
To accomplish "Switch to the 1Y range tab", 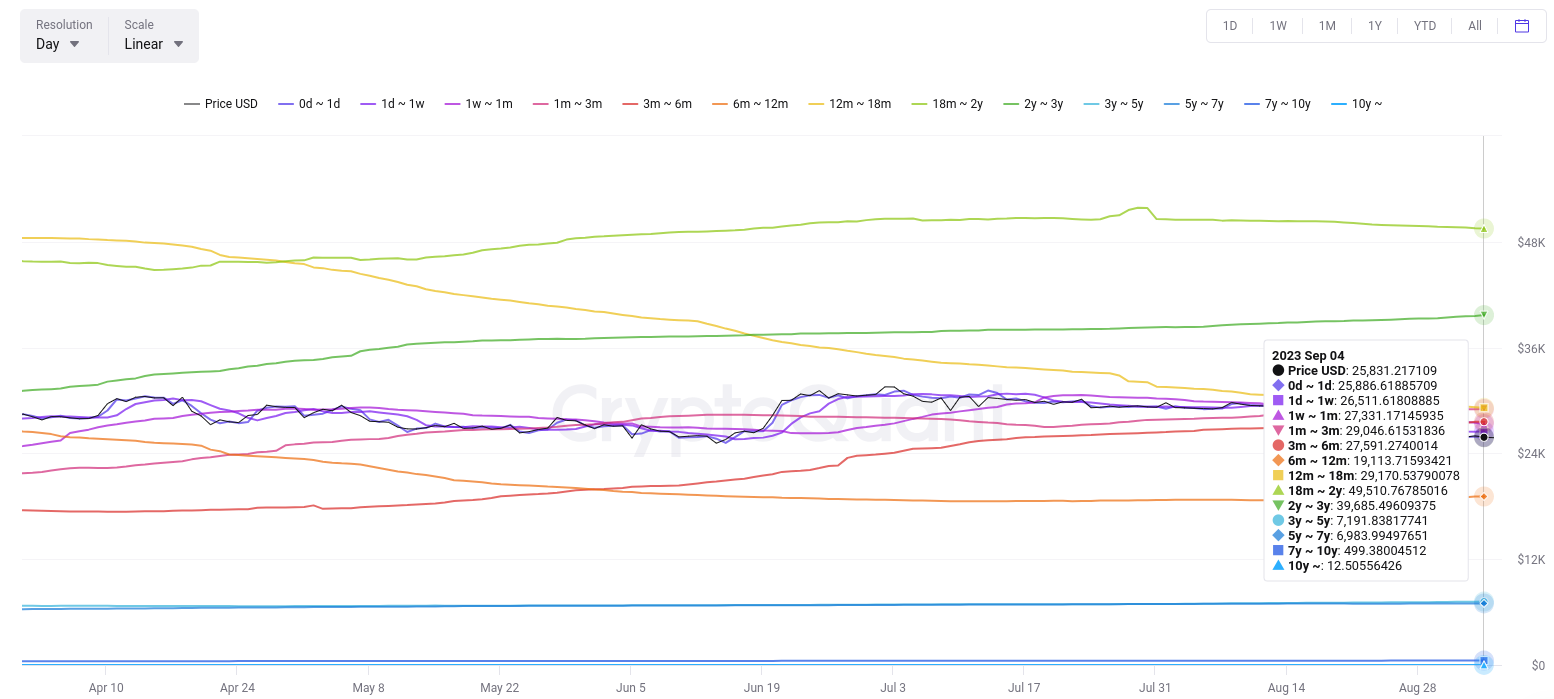I will tap(1376, 25).
